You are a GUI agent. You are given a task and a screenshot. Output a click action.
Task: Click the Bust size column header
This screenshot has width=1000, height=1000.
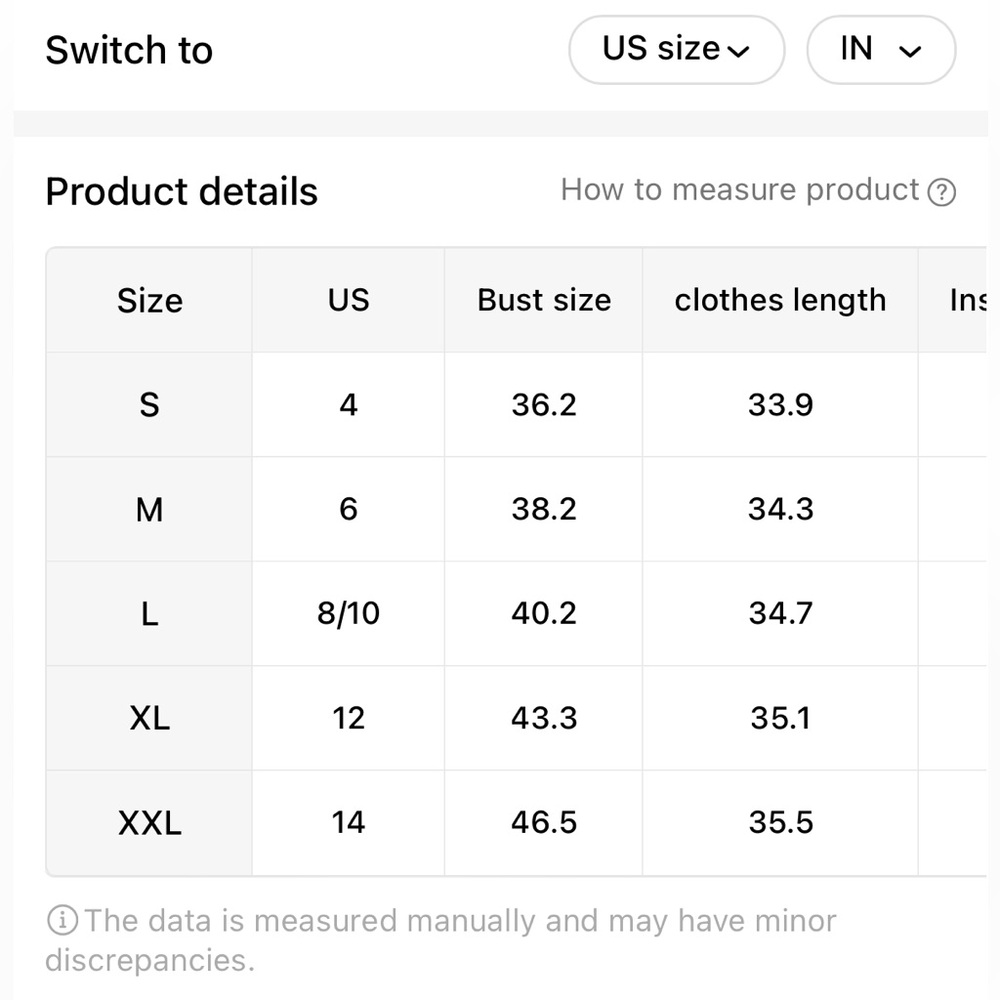pos(544,300)
